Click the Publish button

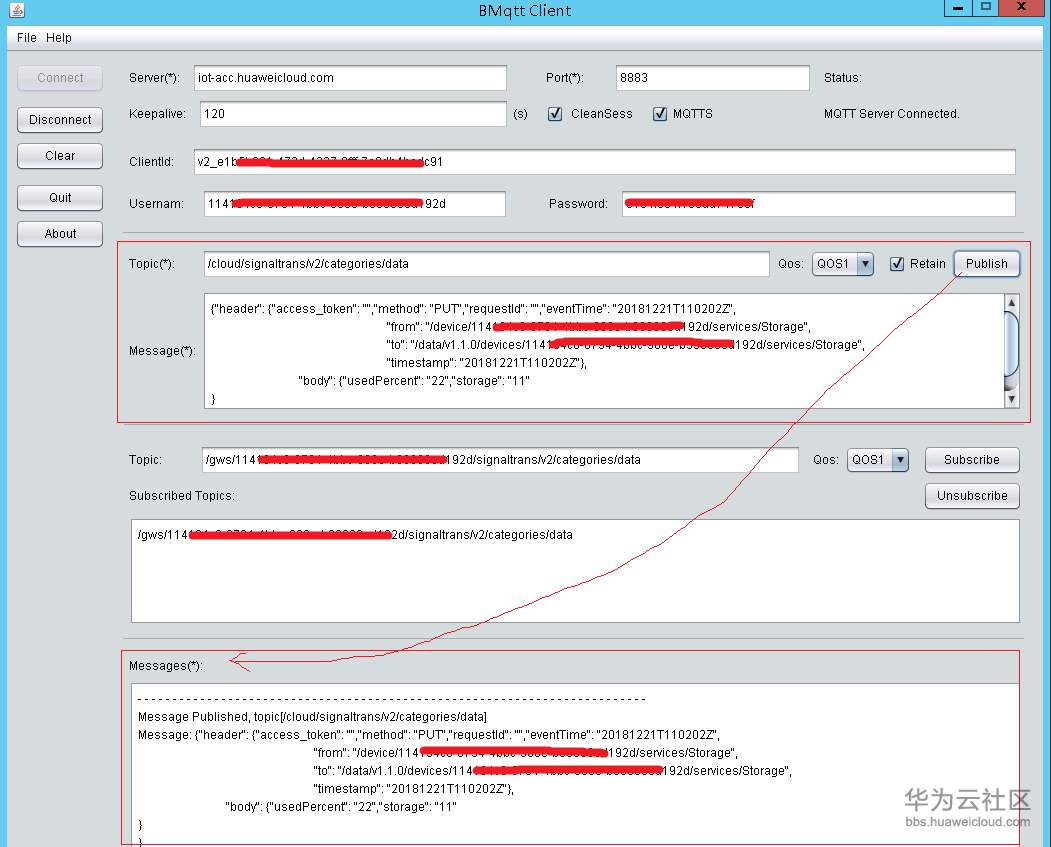point(986,263)
